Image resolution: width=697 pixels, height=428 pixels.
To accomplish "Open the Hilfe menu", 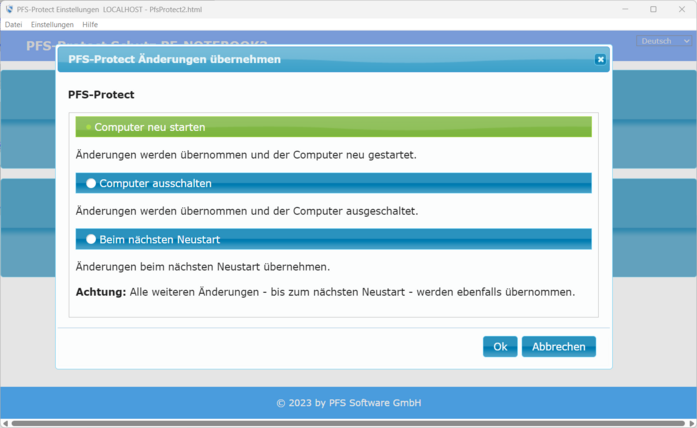I will (x=90, y=24).
